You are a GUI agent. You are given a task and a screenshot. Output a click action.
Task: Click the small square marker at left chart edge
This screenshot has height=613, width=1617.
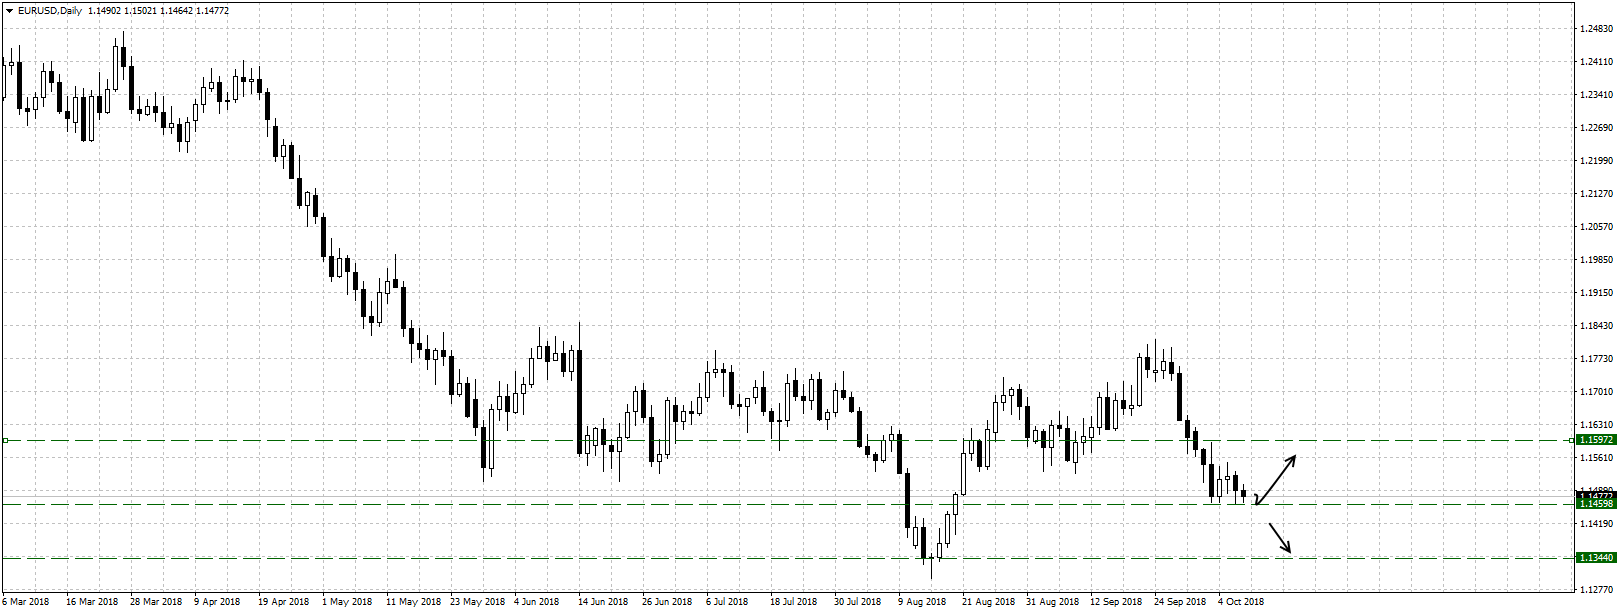coord(5,440)
